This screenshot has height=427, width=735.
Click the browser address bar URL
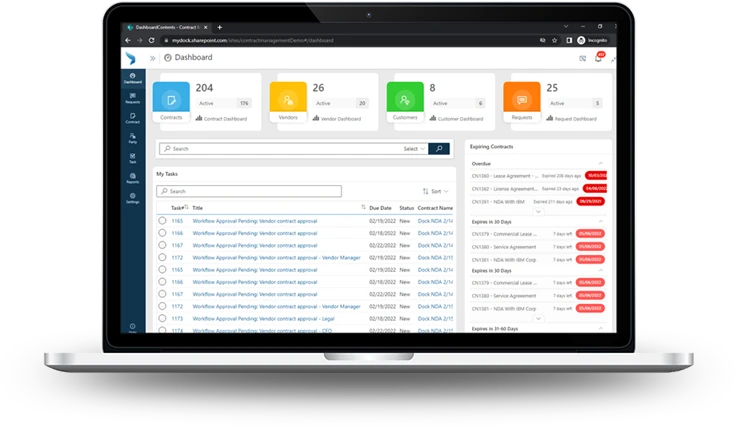(253, 40)
